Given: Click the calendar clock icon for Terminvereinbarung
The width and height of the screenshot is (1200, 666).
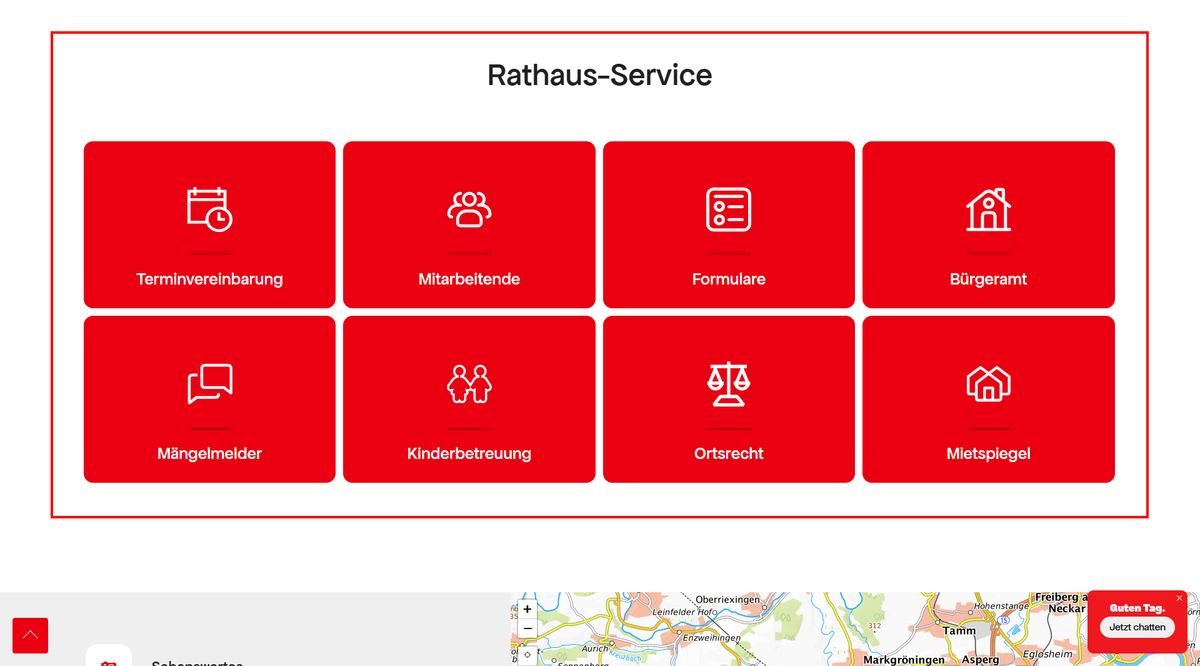Looking at the screenshot, I should click(x=209, y=209).
